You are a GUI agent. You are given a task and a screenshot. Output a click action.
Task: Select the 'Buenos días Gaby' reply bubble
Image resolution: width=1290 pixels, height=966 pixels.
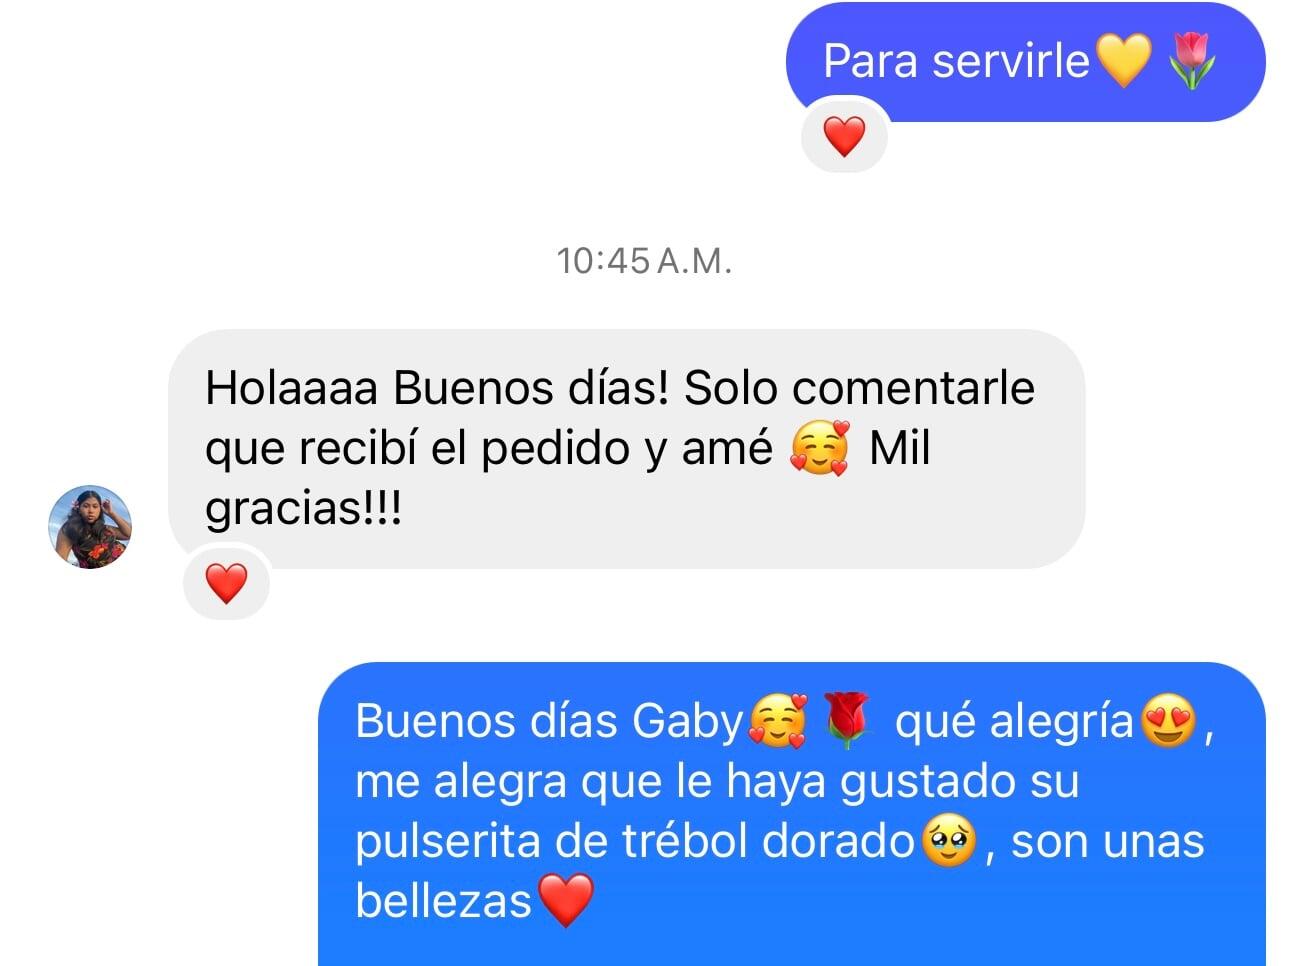(x=792, y=814)
